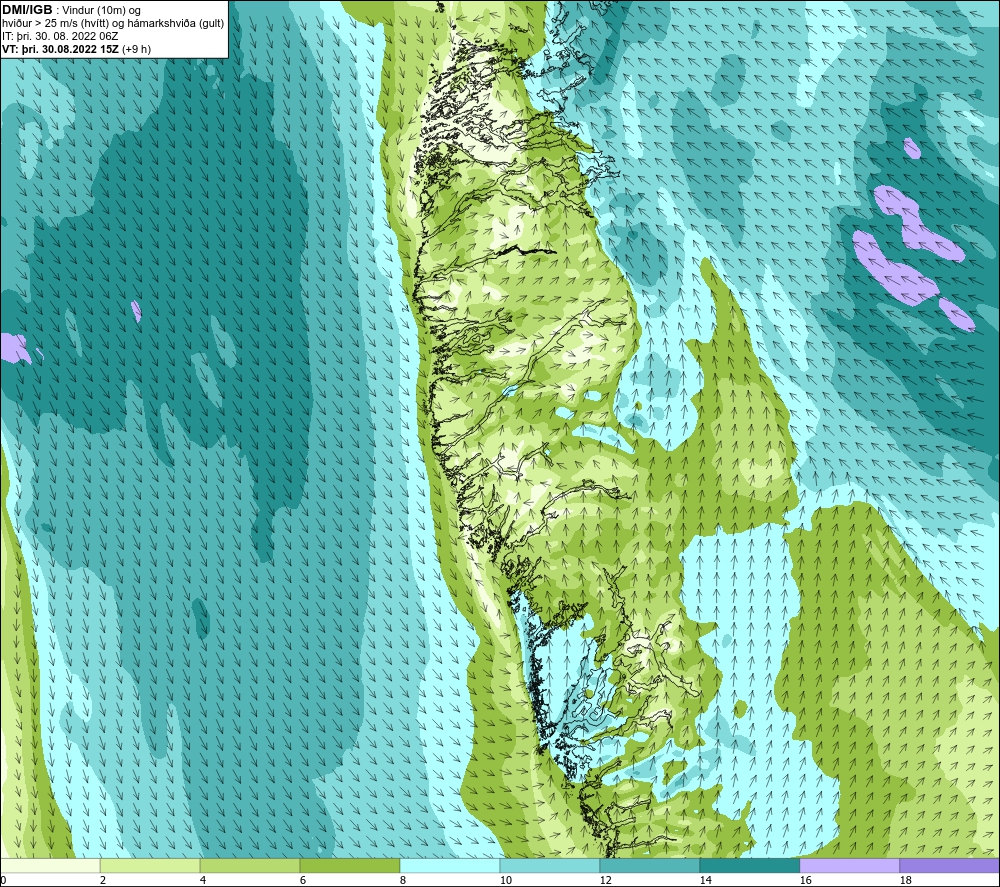Screen dimensions: 1000x887
Task: Click the 16–18 m/s light purple legend segment
Action: 849,866
